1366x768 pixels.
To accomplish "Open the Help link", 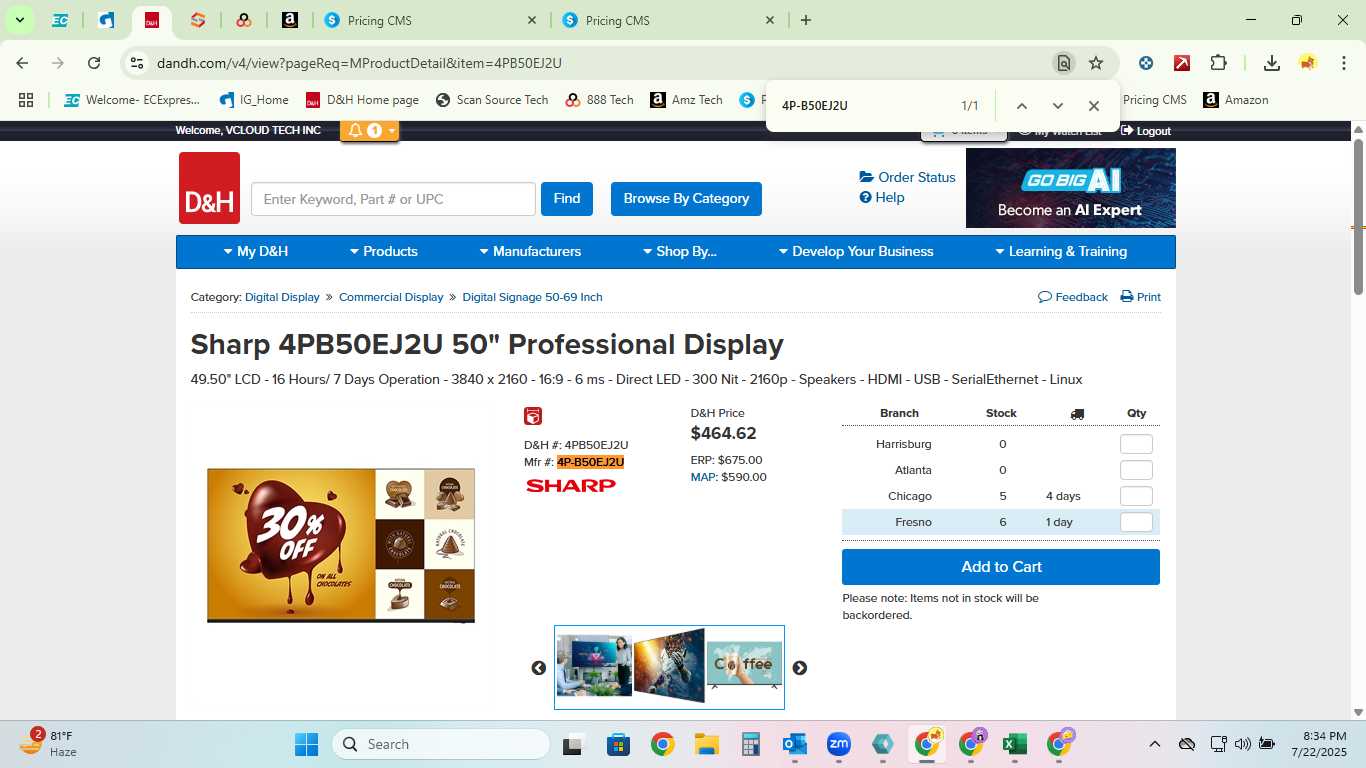I will 882,197.
